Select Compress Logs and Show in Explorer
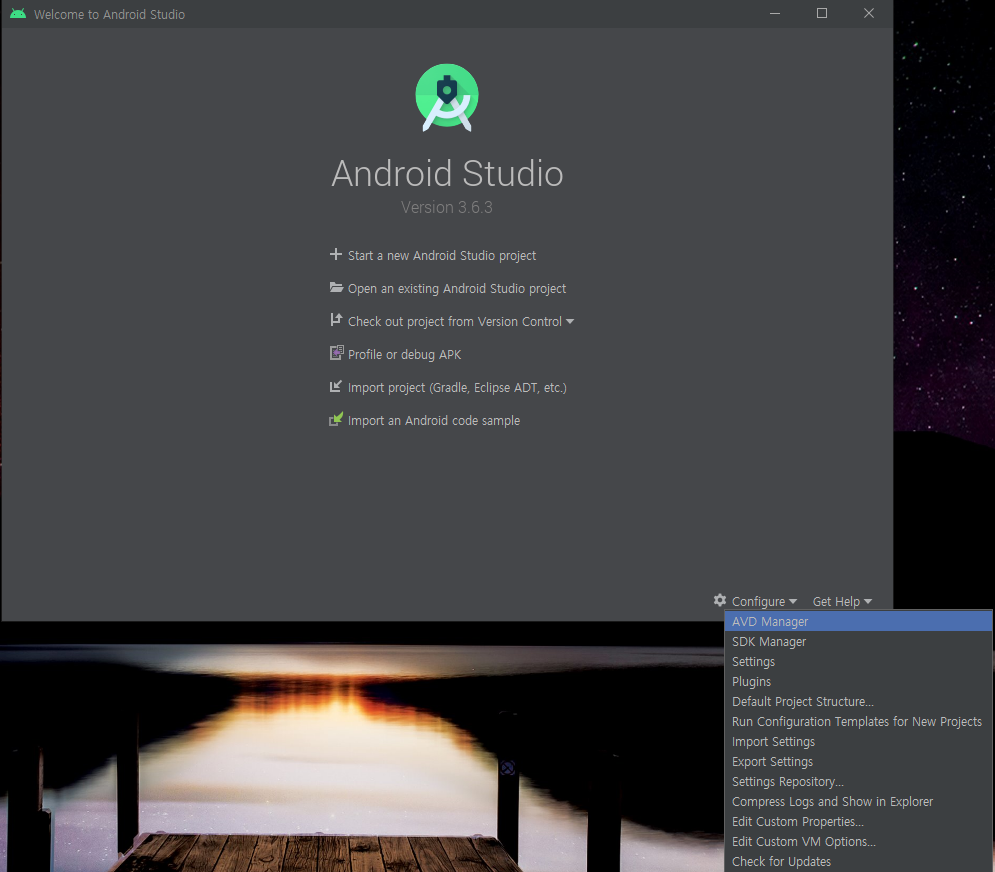This screenshot has height=872, width=995. coord(858,802)
